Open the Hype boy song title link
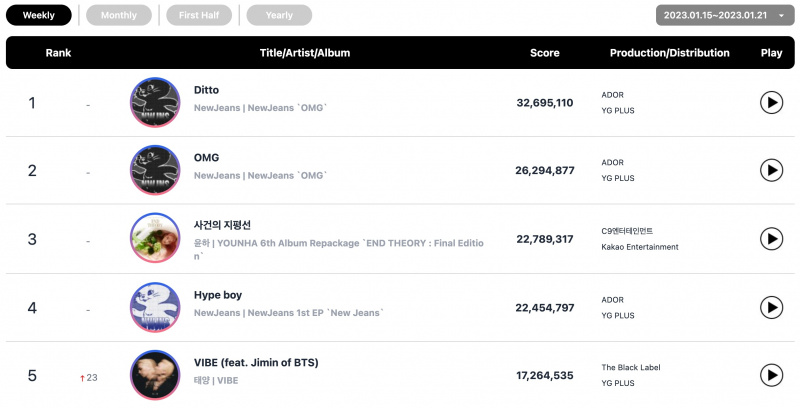 point(218,295)
